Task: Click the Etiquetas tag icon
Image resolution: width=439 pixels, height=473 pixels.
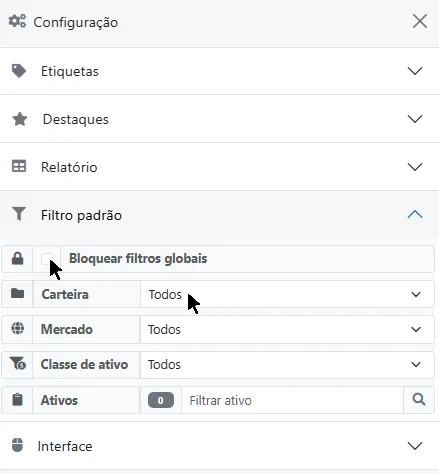Action: point(19,71)
